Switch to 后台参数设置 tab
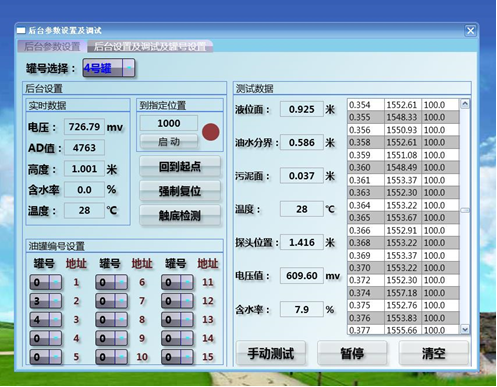 point(52,46)
